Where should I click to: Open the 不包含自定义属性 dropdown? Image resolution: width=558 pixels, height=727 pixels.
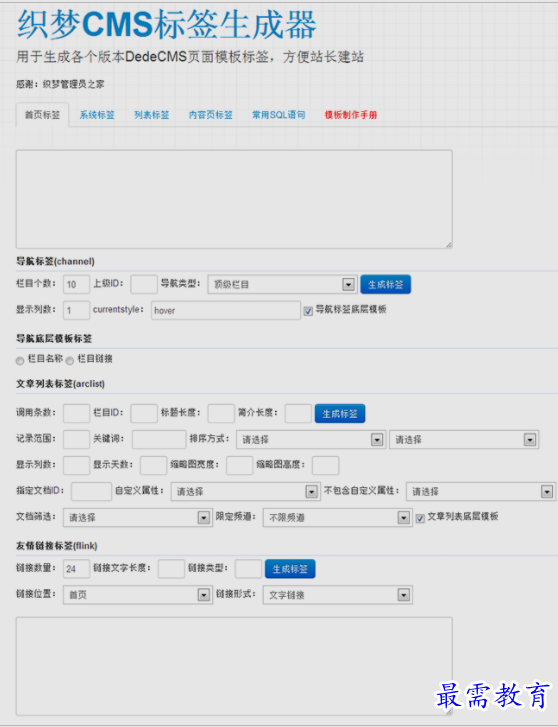click(481, 491)
